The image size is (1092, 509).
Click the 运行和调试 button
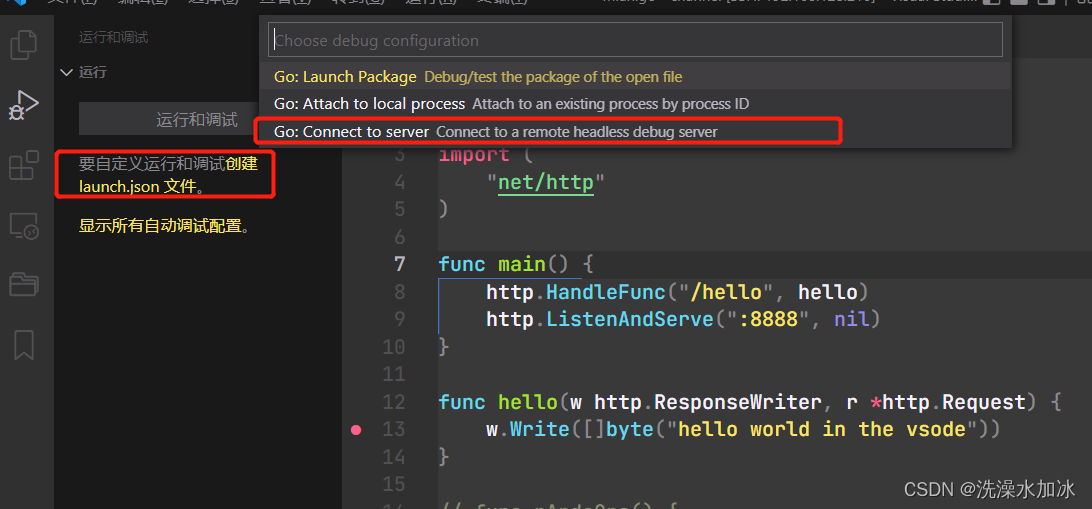[197, 119]
